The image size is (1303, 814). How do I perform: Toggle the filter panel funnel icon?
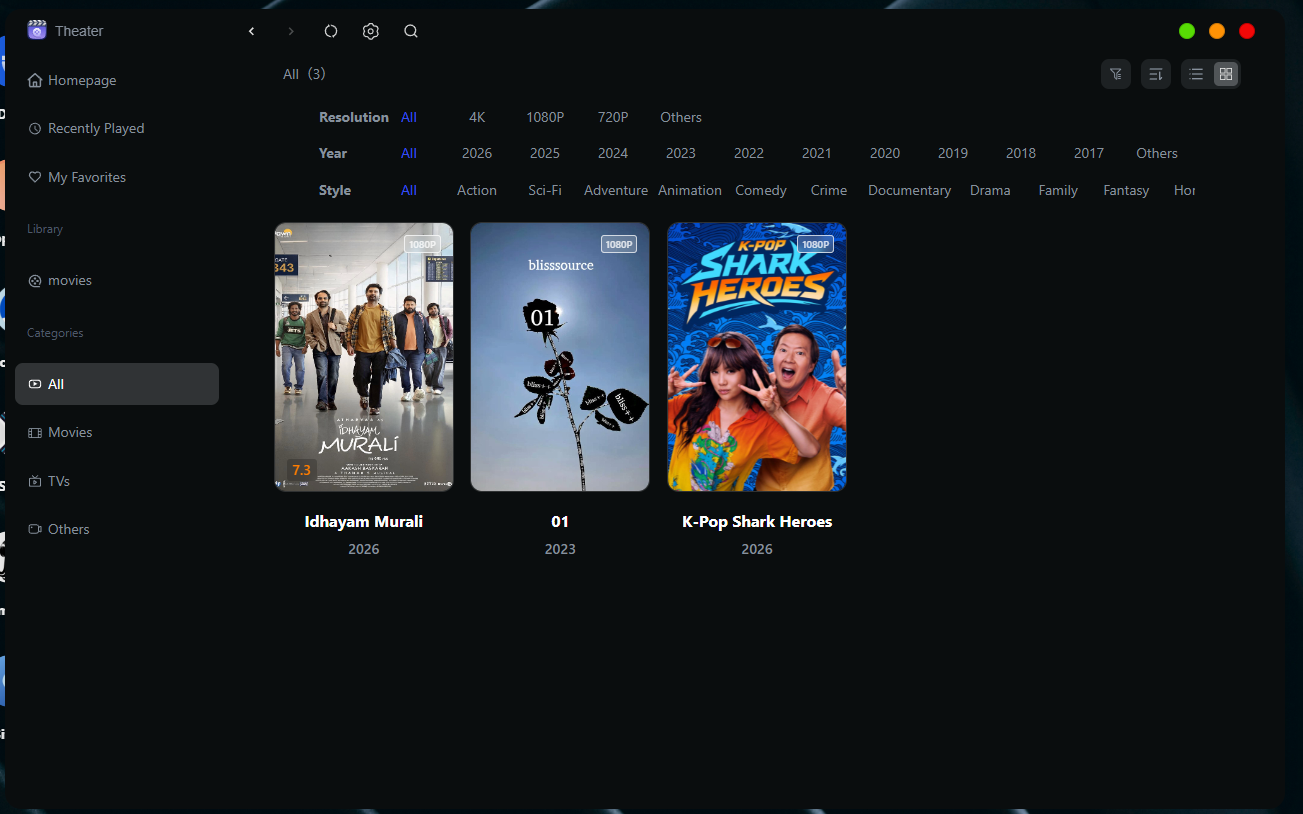point(1116,74)
